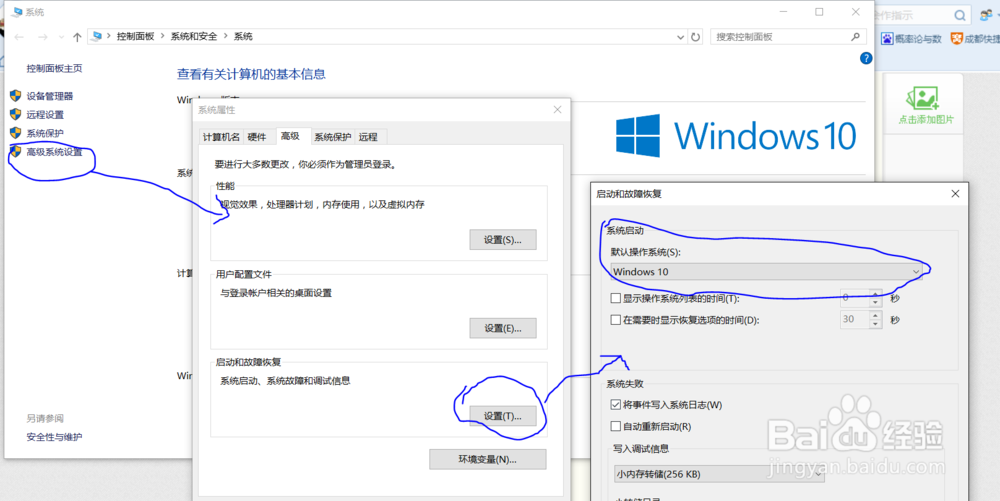Switch to the 系统保护 tab in System Properties
Viewport: 1000px width, 501px height.
pos(332,136)
